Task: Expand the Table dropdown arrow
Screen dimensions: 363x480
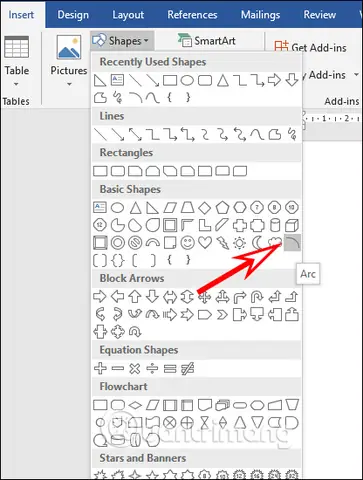Action: pos(16,84)
